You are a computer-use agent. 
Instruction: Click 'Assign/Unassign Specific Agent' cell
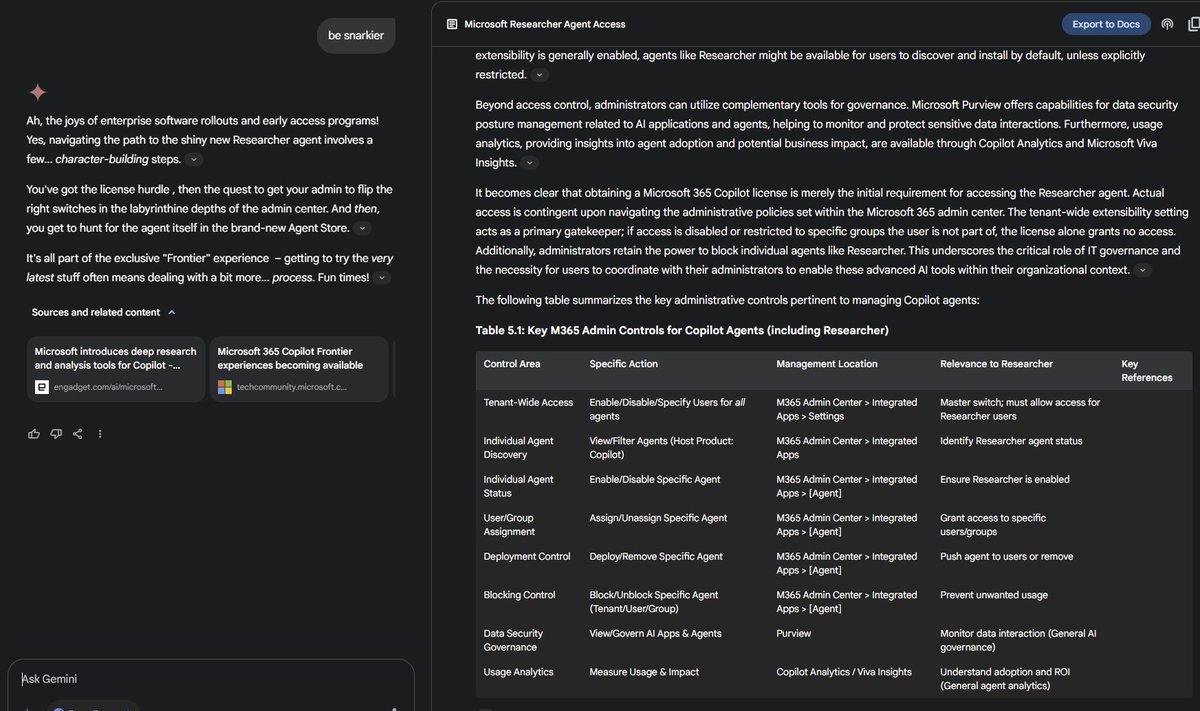coord(658,518)
